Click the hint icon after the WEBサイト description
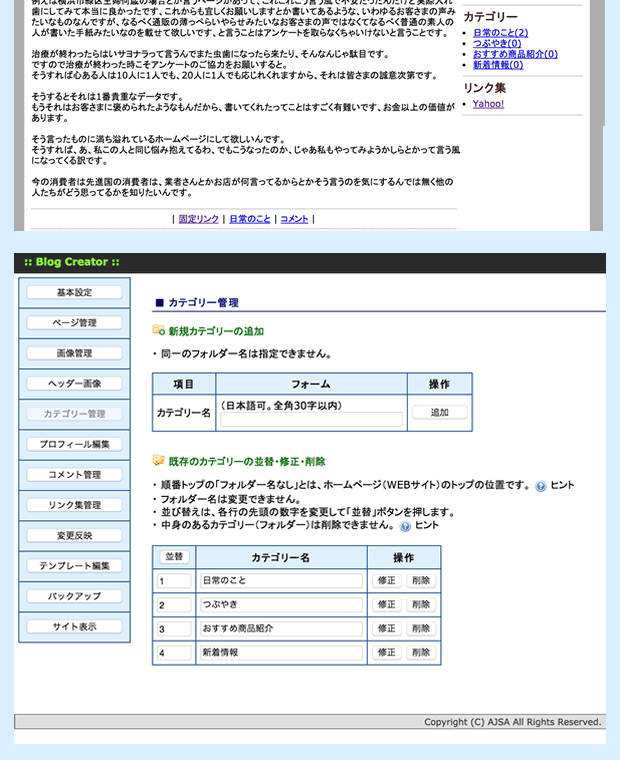The image size is (620, 760). 541,486
